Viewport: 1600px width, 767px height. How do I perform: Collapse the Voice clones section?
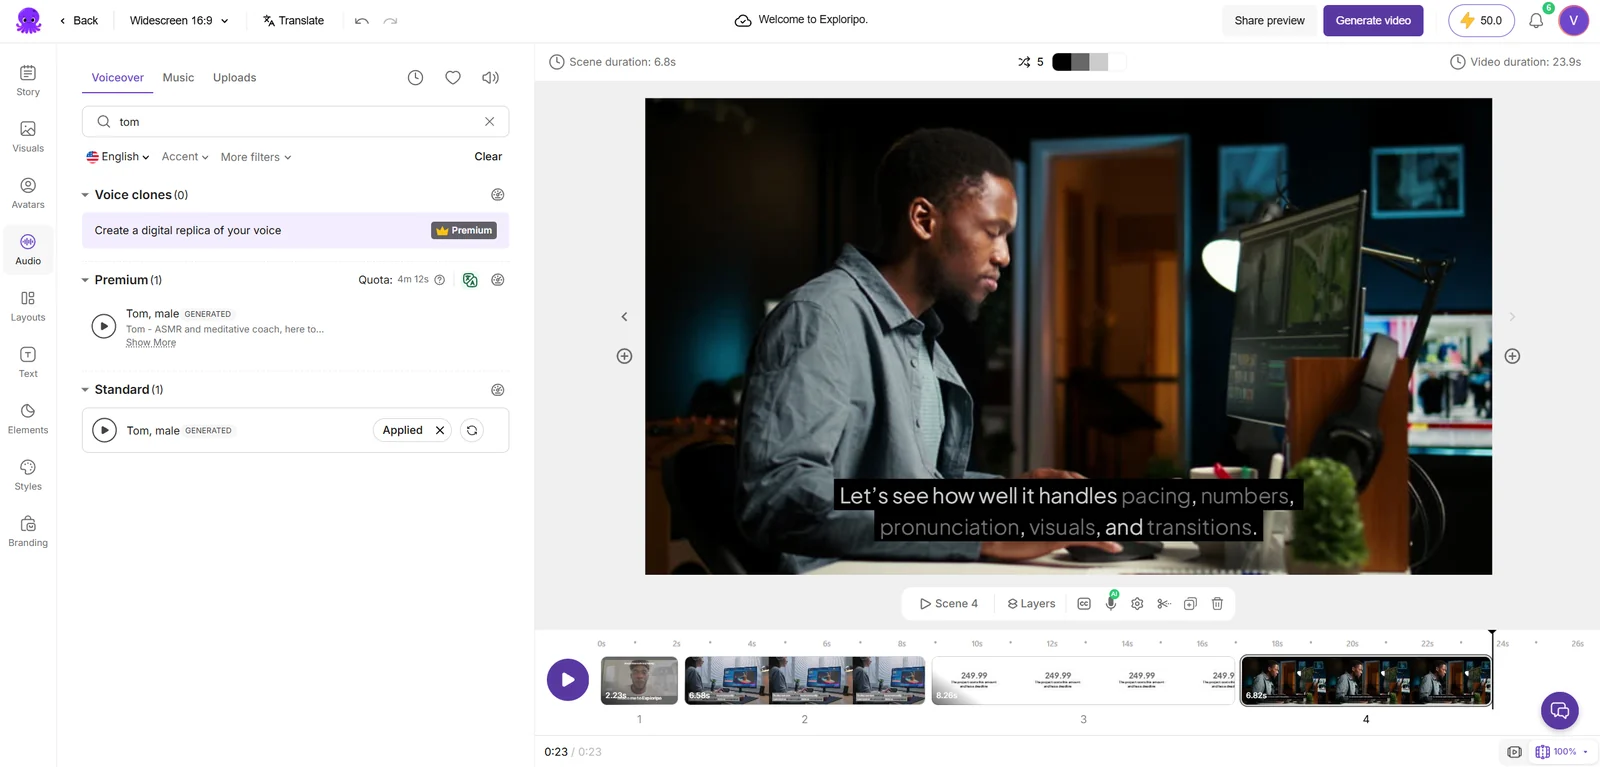pos(85,195)
